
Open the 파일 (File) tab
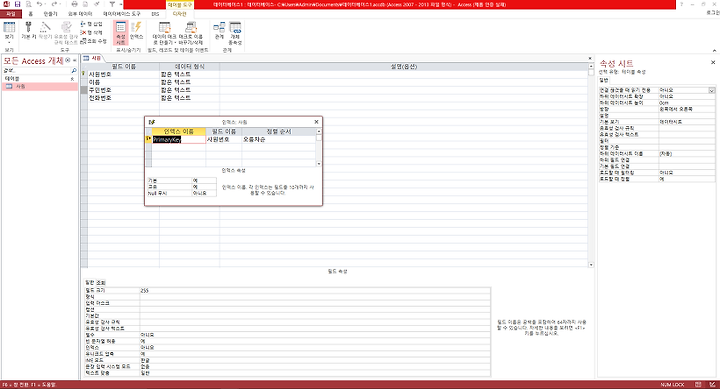(x=11, y=14)
